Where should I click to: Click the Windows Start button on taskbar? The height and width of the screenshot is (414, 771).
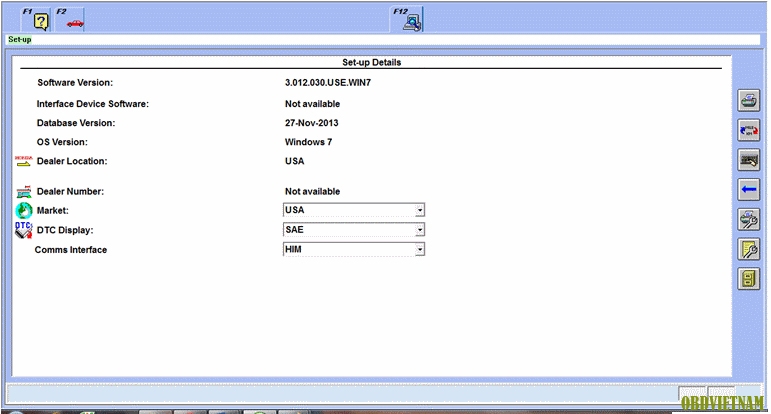click(15, 411)
